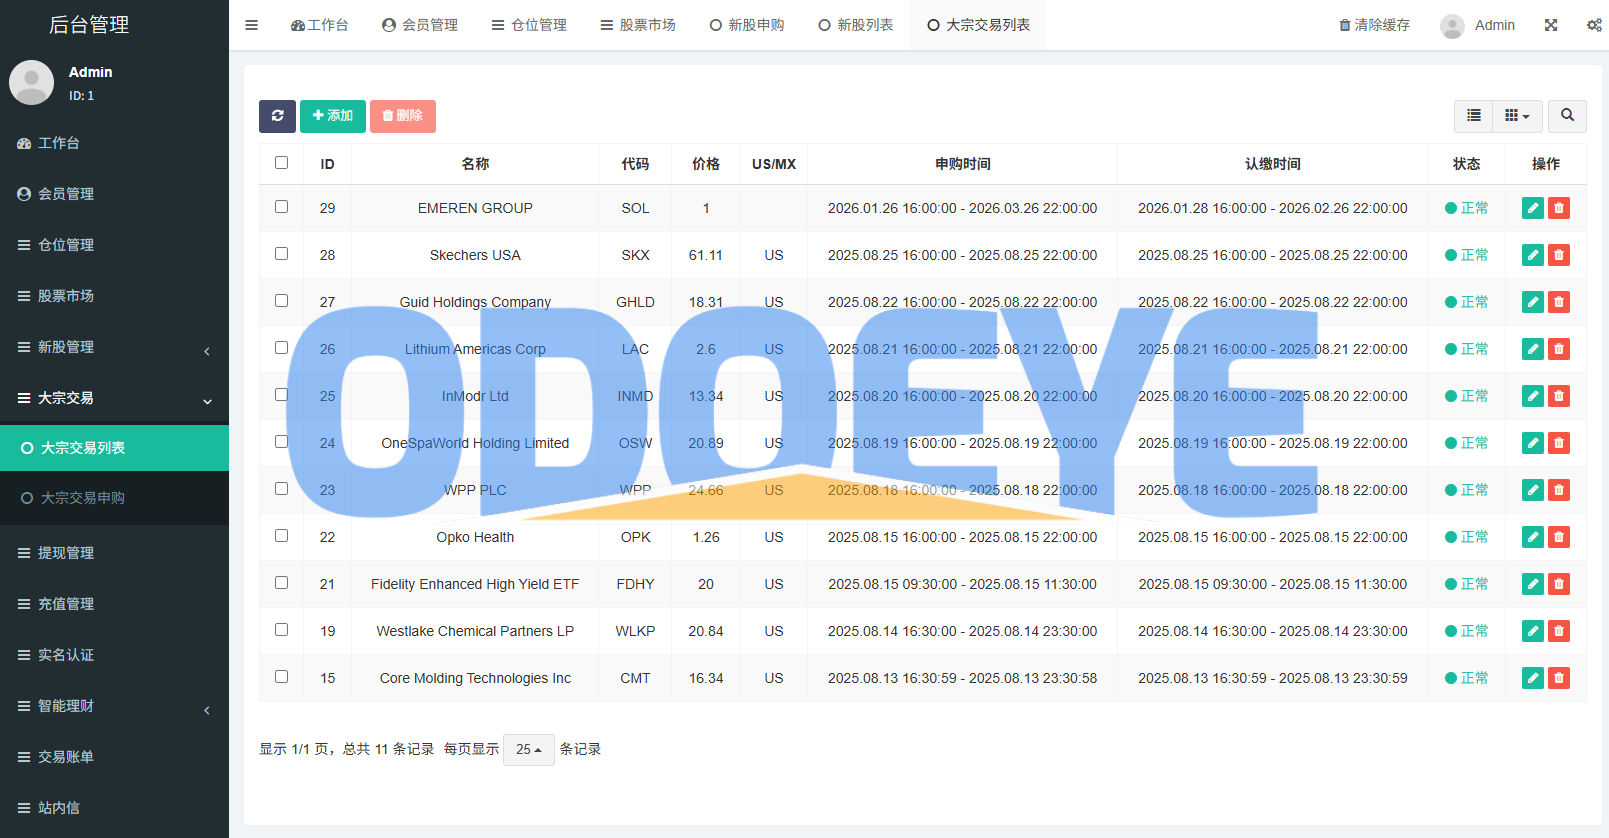Select all rows with header checkbox

(x=282, y=163)
